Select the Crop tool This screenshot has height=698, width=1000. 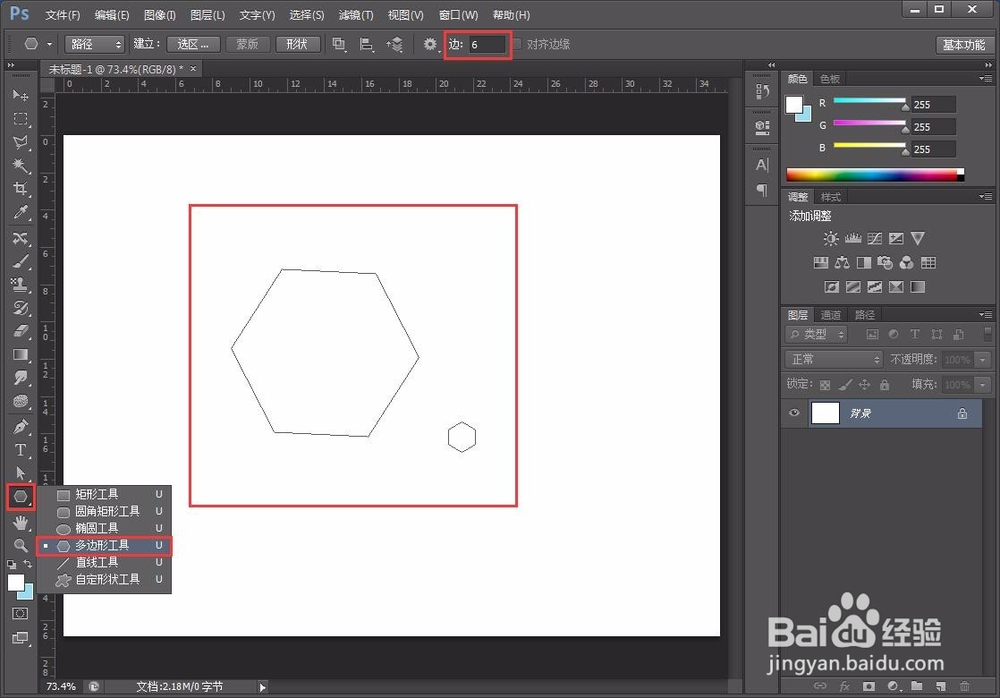[x=20, y=189]
